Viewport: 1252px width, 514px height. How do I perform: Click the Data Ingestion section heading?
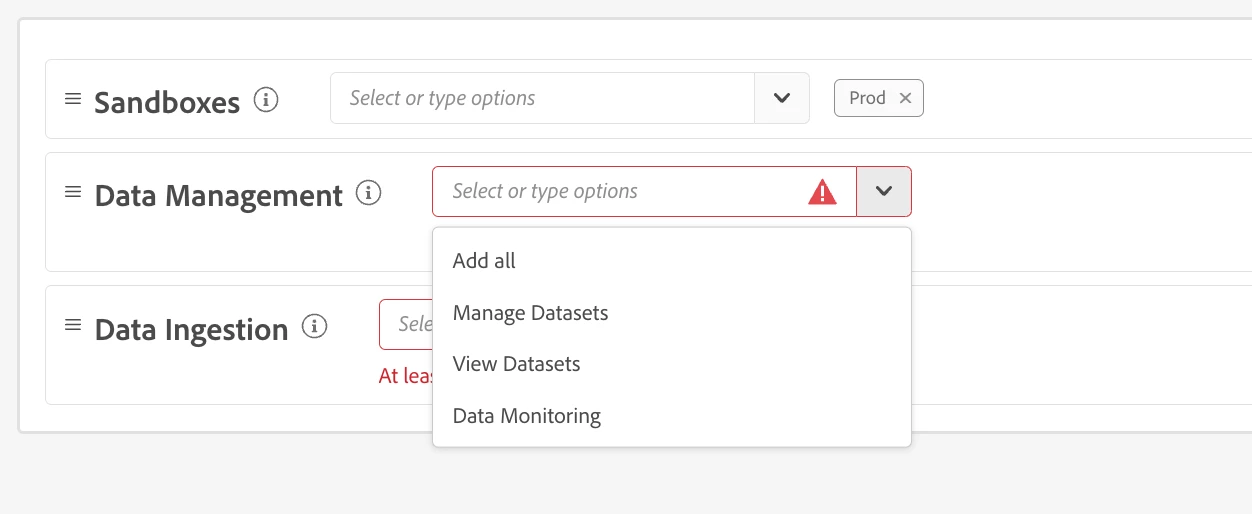[x=191, y=329]
